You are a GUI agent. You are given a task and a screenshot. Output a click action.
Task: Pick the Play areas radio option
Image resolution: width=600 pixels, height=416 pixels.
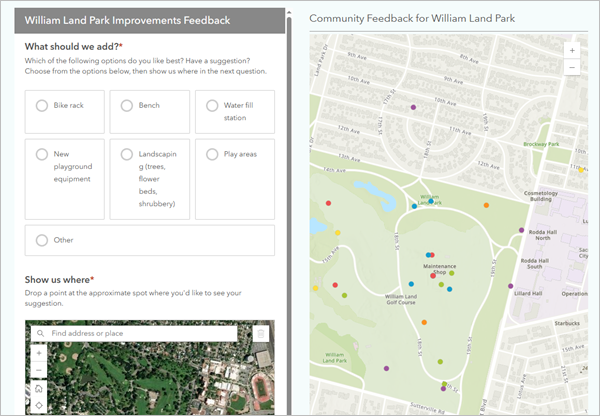click(212, 154)
